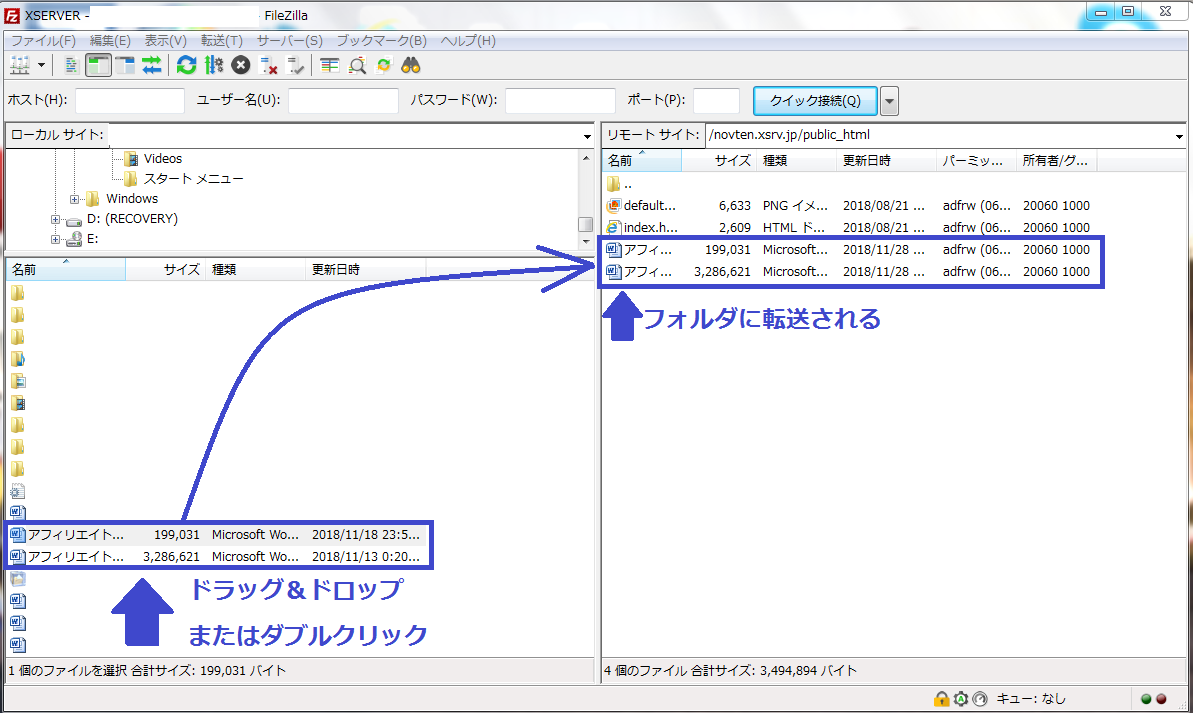Open the ファイル(F) menu
This screenshot has height=713, width=1193.
[x=43, y=41]
